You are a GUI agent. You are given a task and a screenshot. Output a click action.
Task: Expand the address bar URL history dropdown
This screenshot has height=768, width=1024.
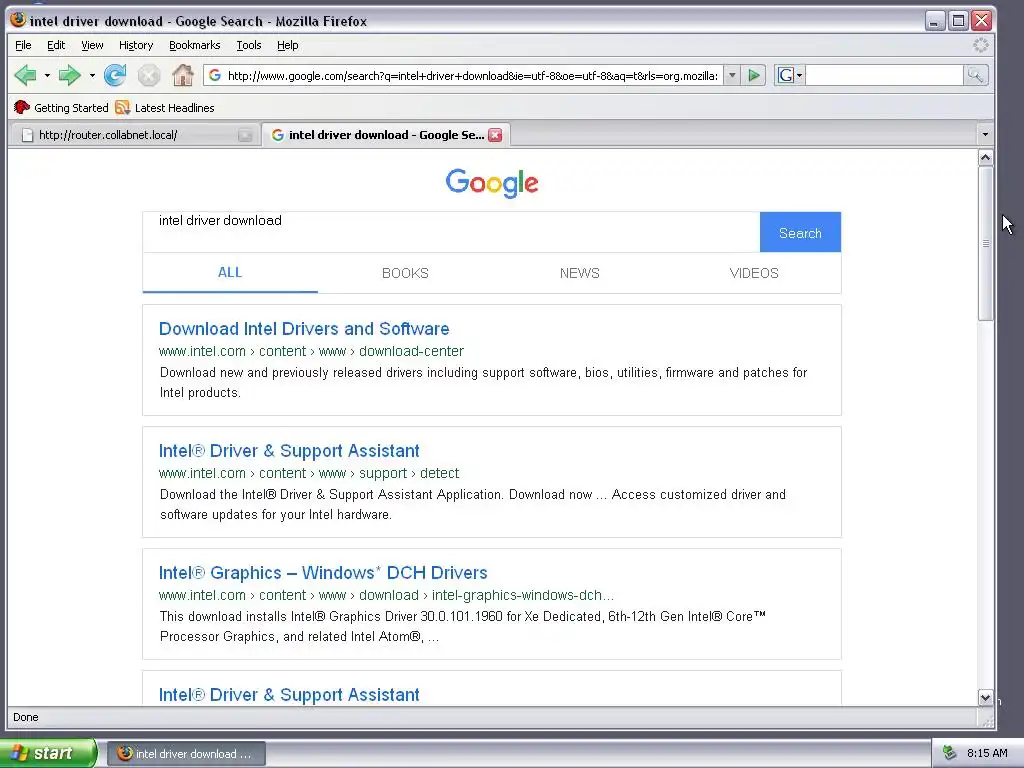(x=732, y=76)
